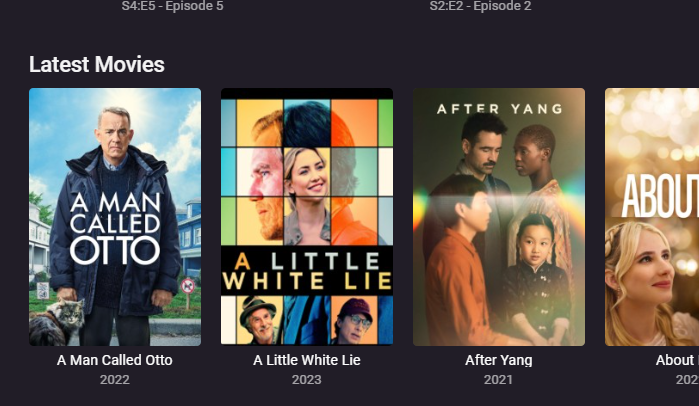Click the 'AFTER YANG' lettering on the poster
This screenshot has height=406, width=699.
499,109
